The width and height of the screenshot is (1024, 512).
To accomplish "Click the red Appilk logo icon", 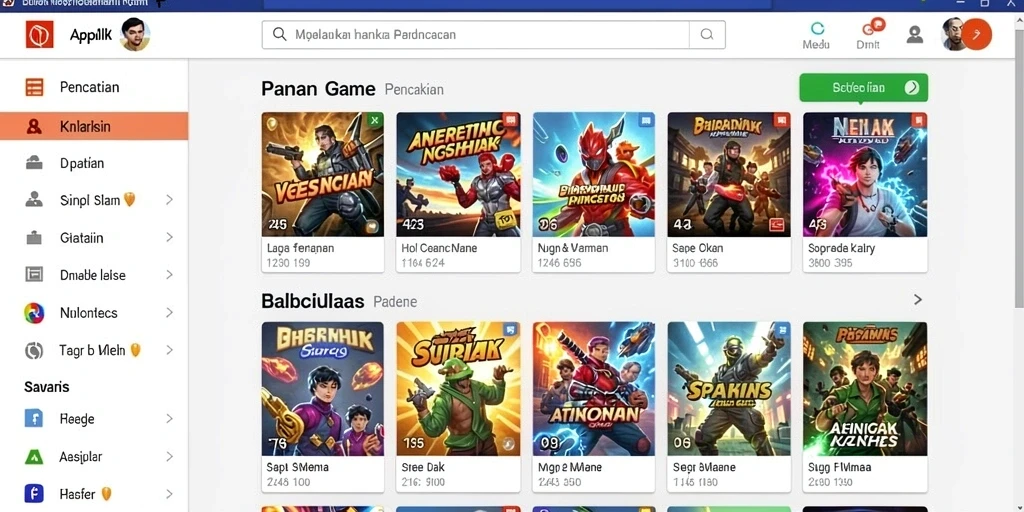I will pos(39,34).
